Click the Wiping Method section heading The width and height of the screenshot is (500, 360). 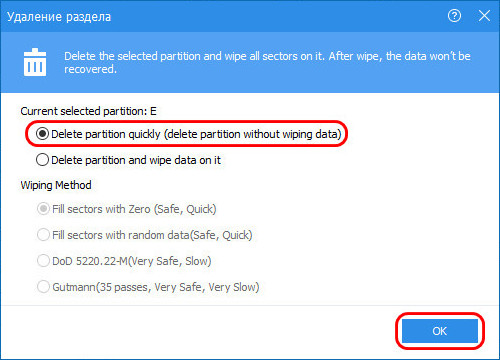pyautogui.click(x=56, y=185)
